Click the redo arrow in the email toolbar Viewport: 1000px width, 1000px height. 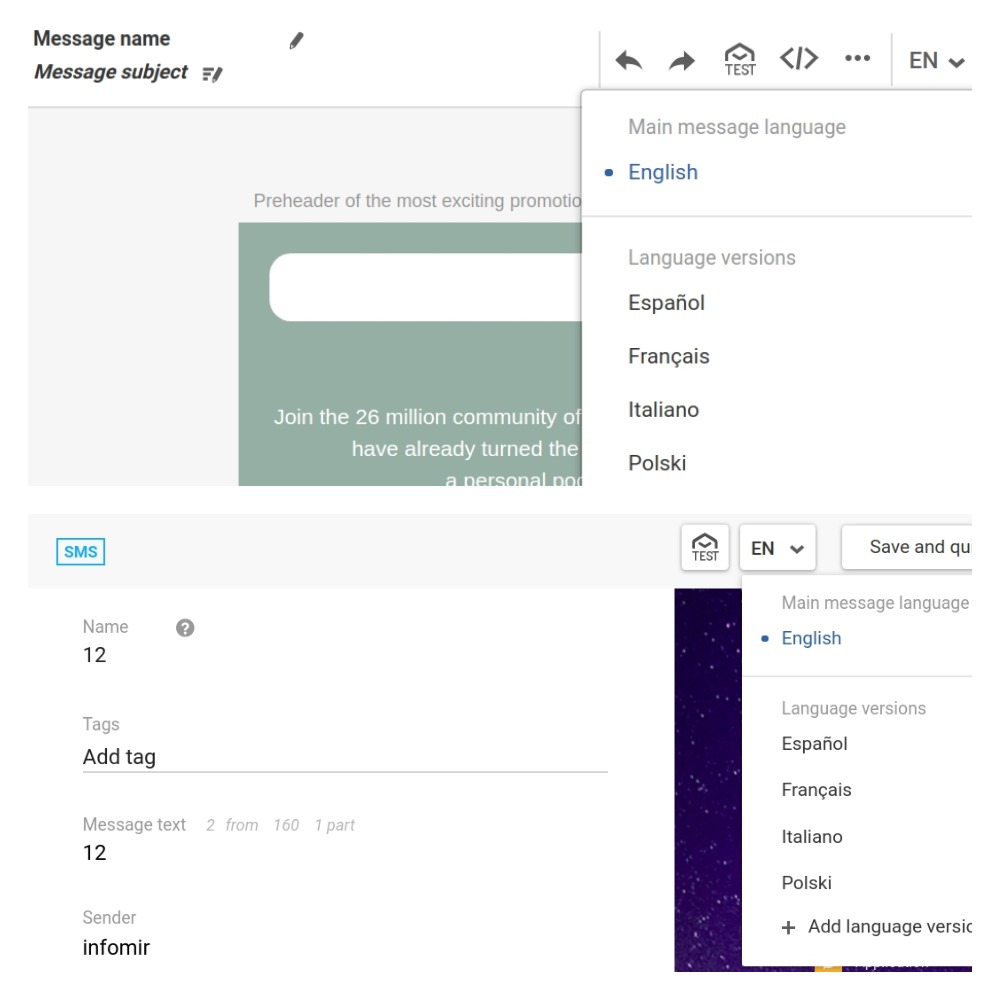click(682, 61)
